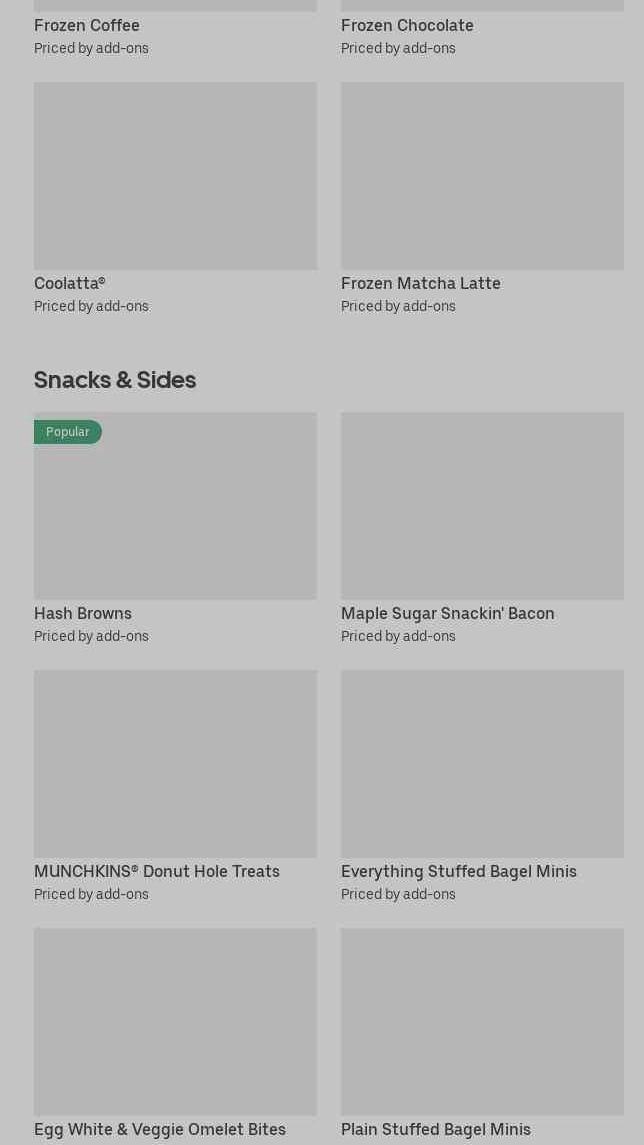Click the Hash Browns title

[x=83, y=613]
